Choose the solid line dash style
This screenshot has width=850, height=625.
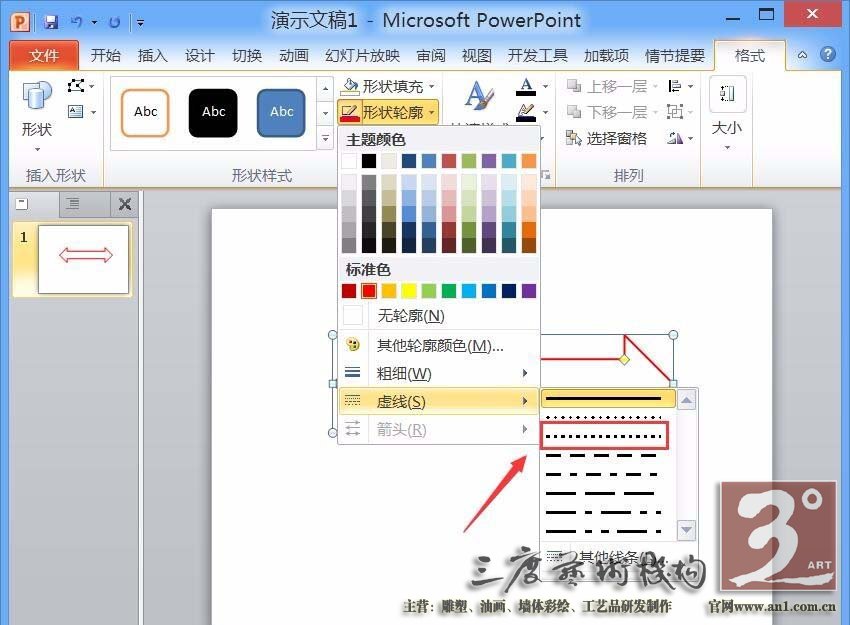point(608,400)
